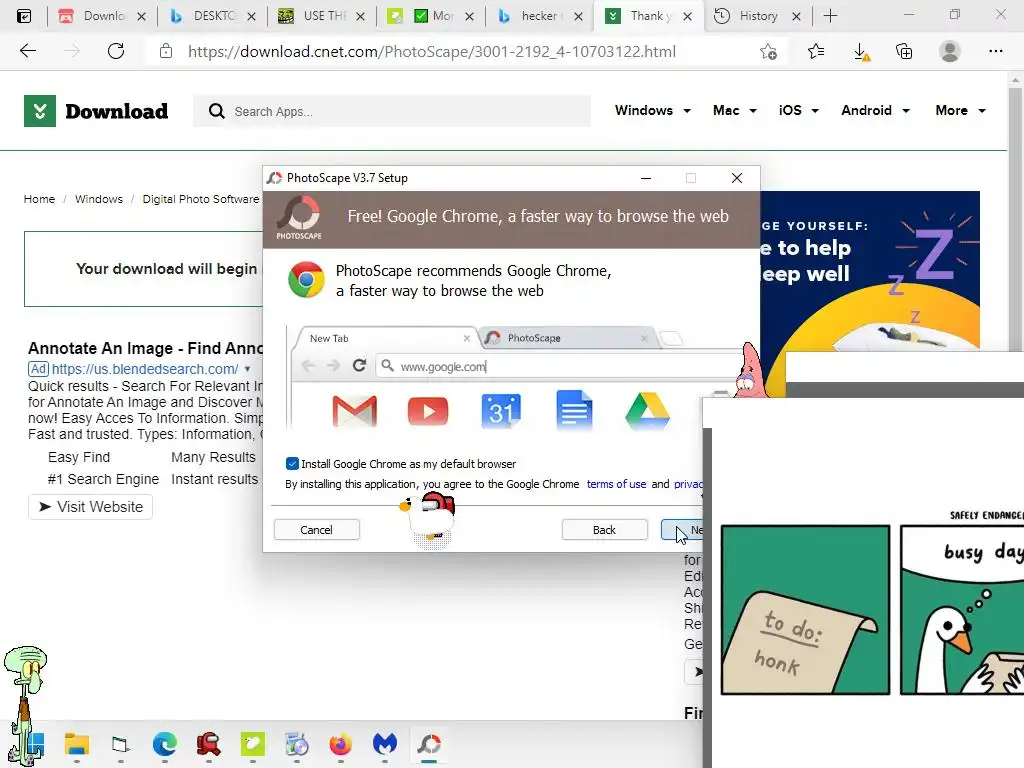Click the Visit Website ad button

tap(90, 507)
